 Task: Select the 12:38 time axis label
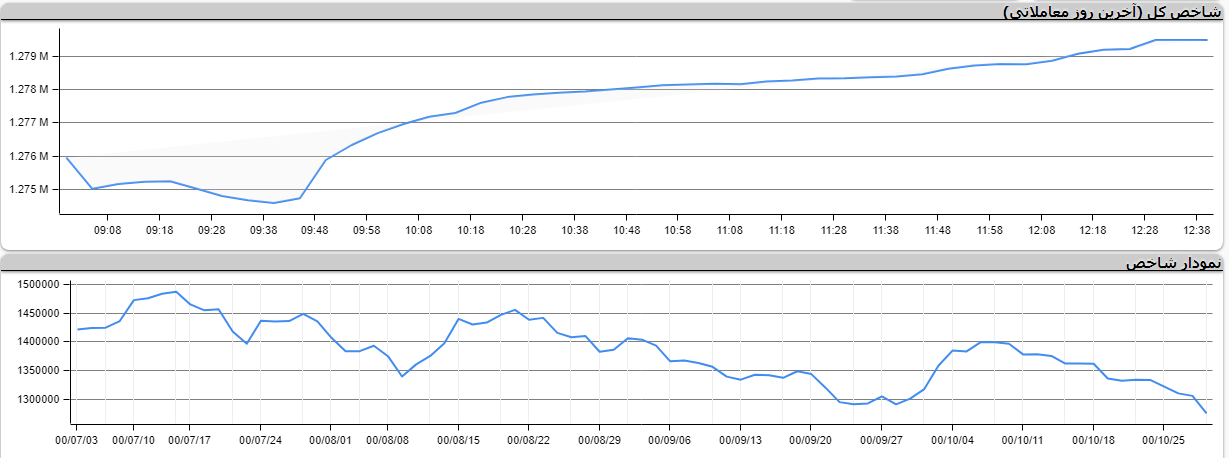[1197, 230]
